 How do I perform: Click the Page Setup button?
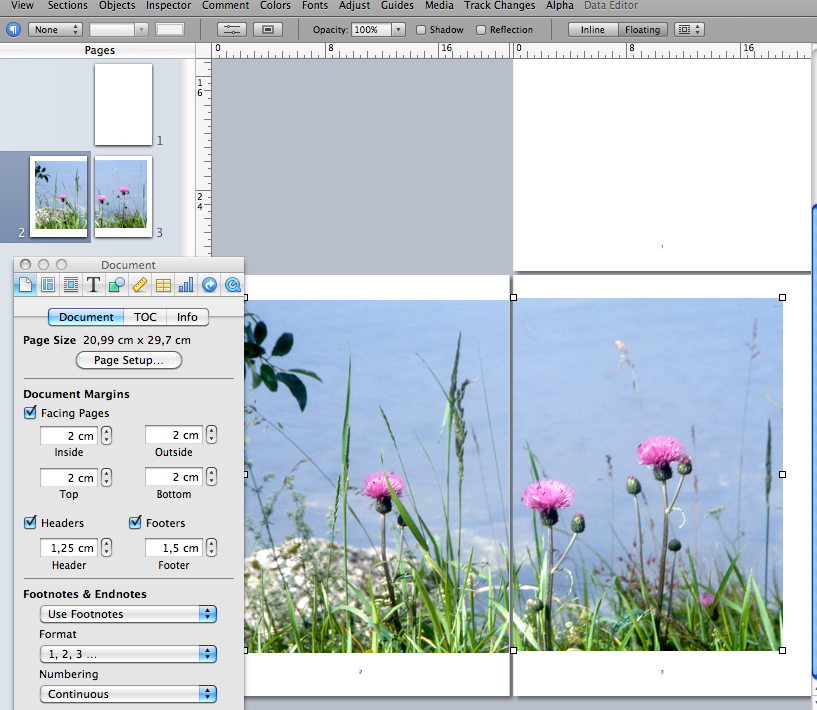tap(129, 360)
